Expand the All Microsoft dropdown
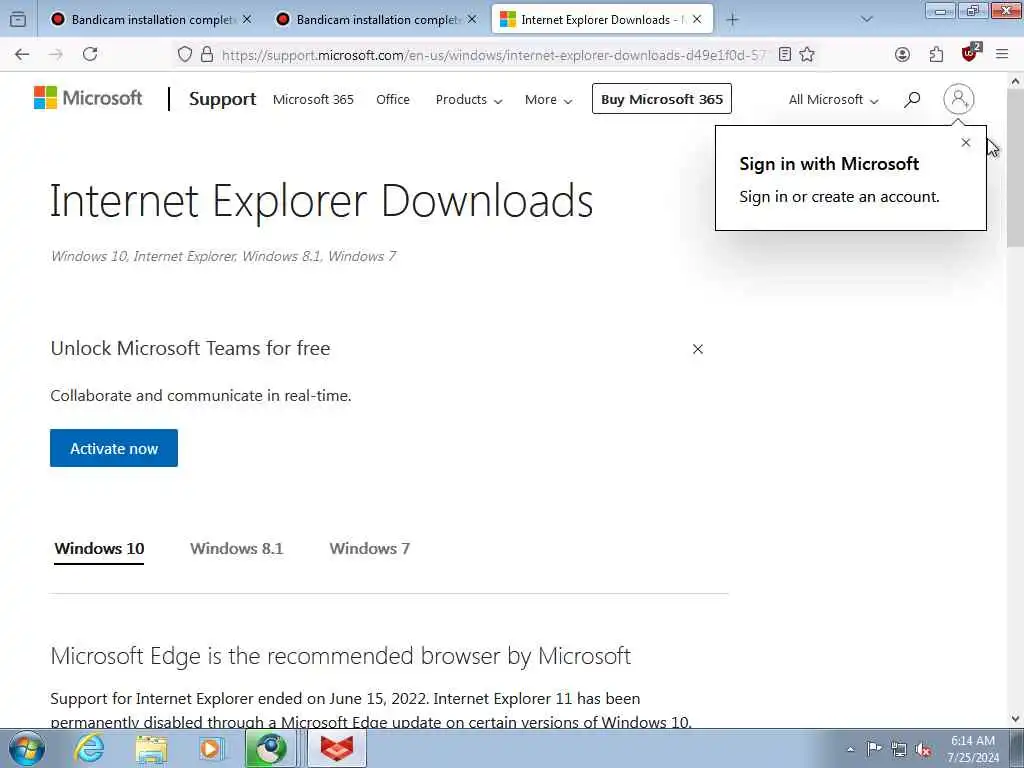 (833, 100)
